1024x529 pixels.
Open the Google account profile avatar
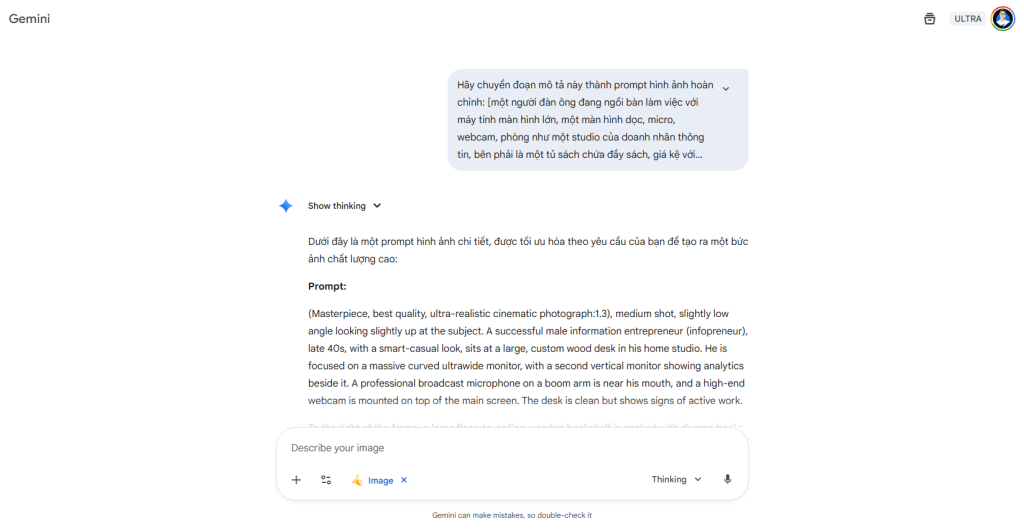(1003, 19)
